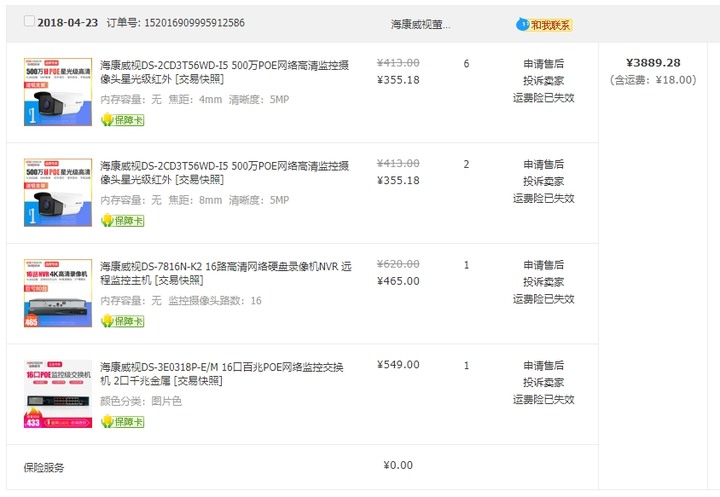This screenshot has height=497, width=720.
Task: Click 保障卡 badge on 4mm camera row
Action: [x=123, y=120]
